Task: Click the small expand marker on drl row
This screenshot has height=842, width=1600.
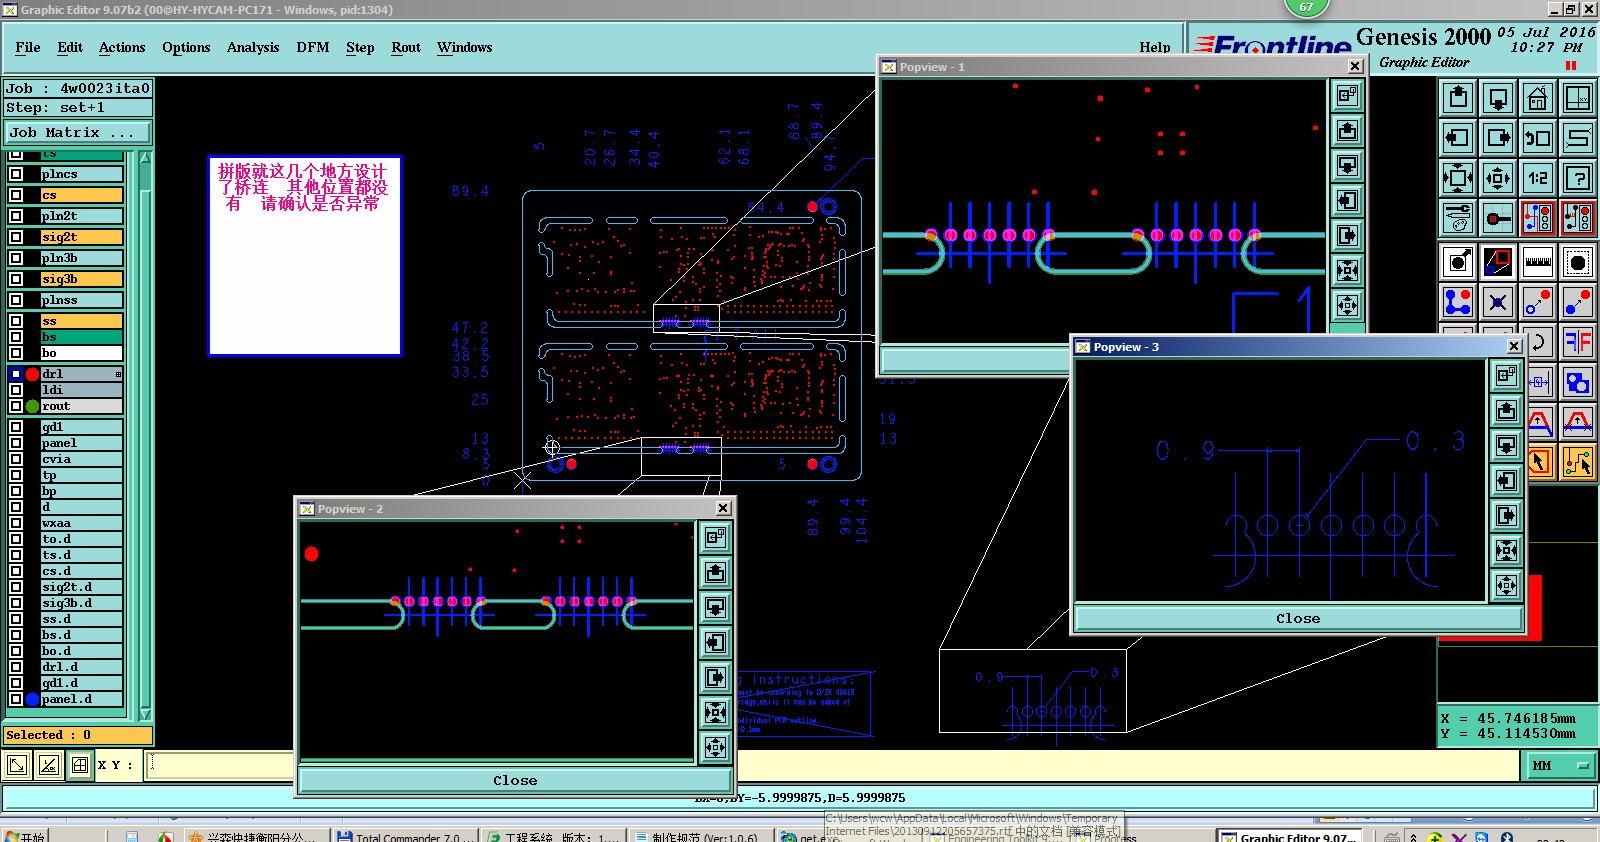Action: click(118, 374)
